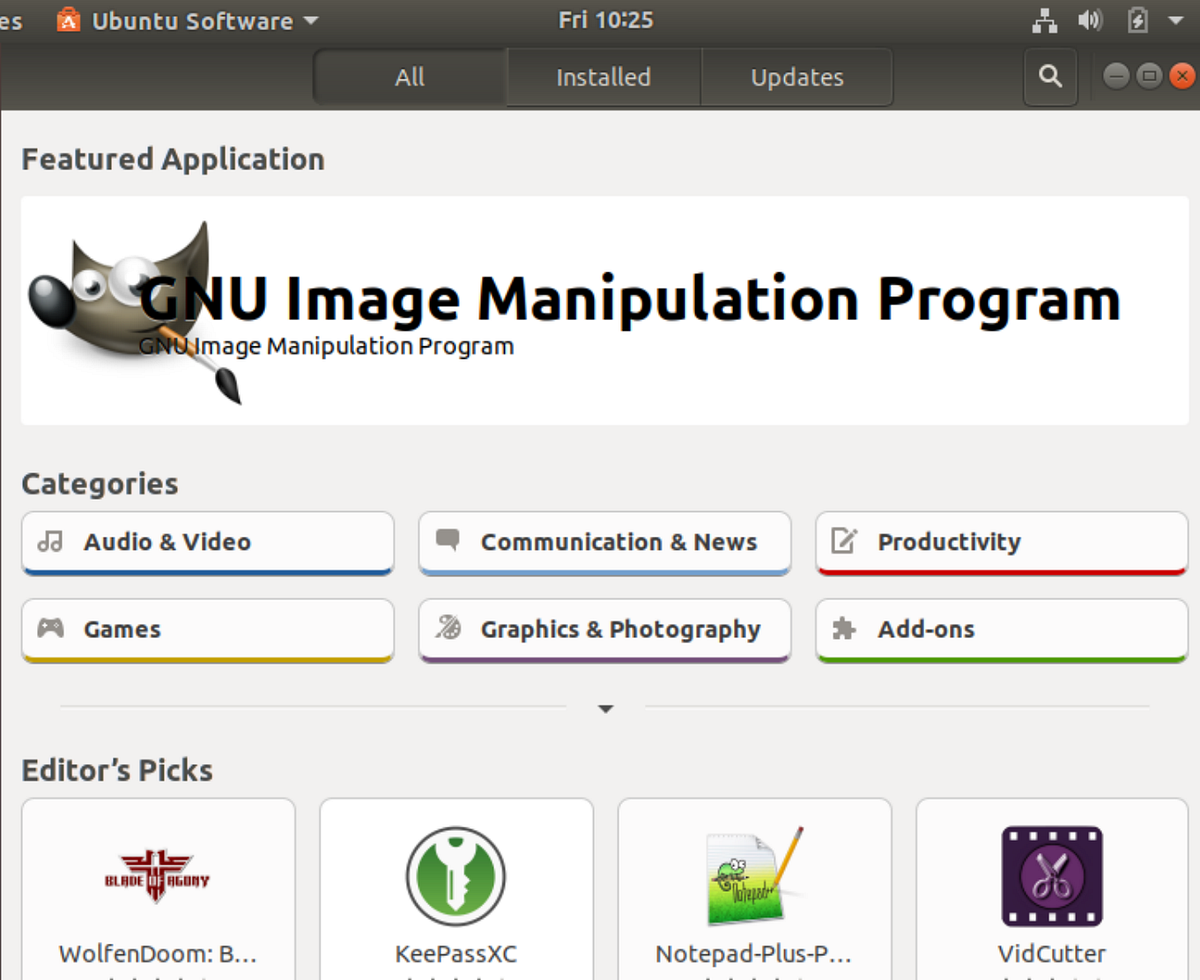Click the volume icon in the system tray
The height and width of the screenshot is (980, 1200).
pyautogui.click(x=1091, y=19)
